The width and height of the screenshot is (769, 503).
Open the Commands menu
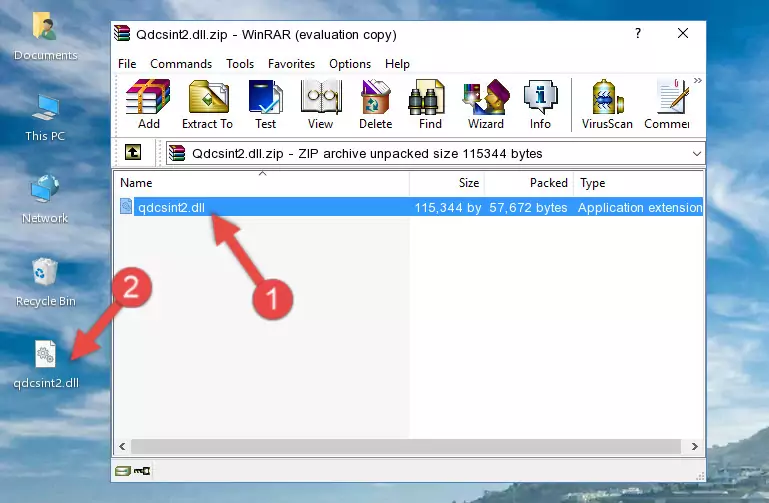(181, 64)
